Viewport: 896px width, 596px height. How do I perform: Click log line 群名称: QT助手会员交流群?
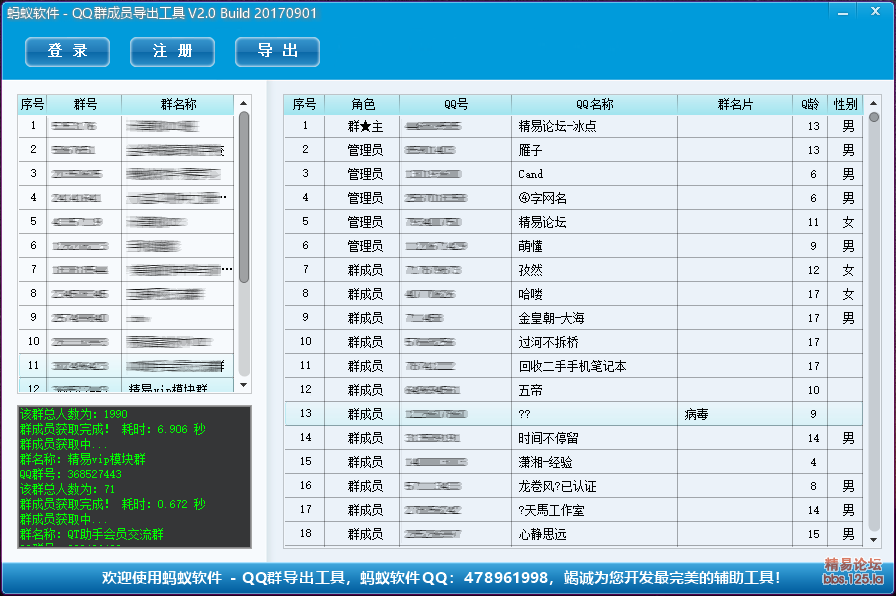pyautogui.click(x=91, y=534)
